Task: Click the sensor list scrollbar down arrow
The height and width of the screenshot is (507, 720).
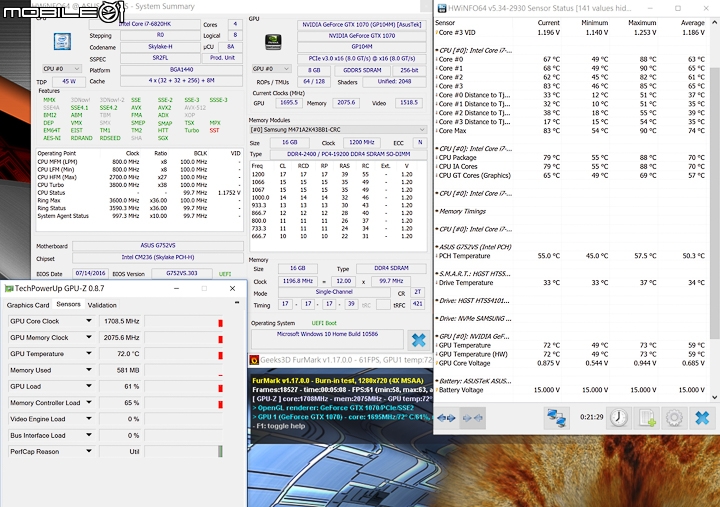Action: click(x=715, y=397)
